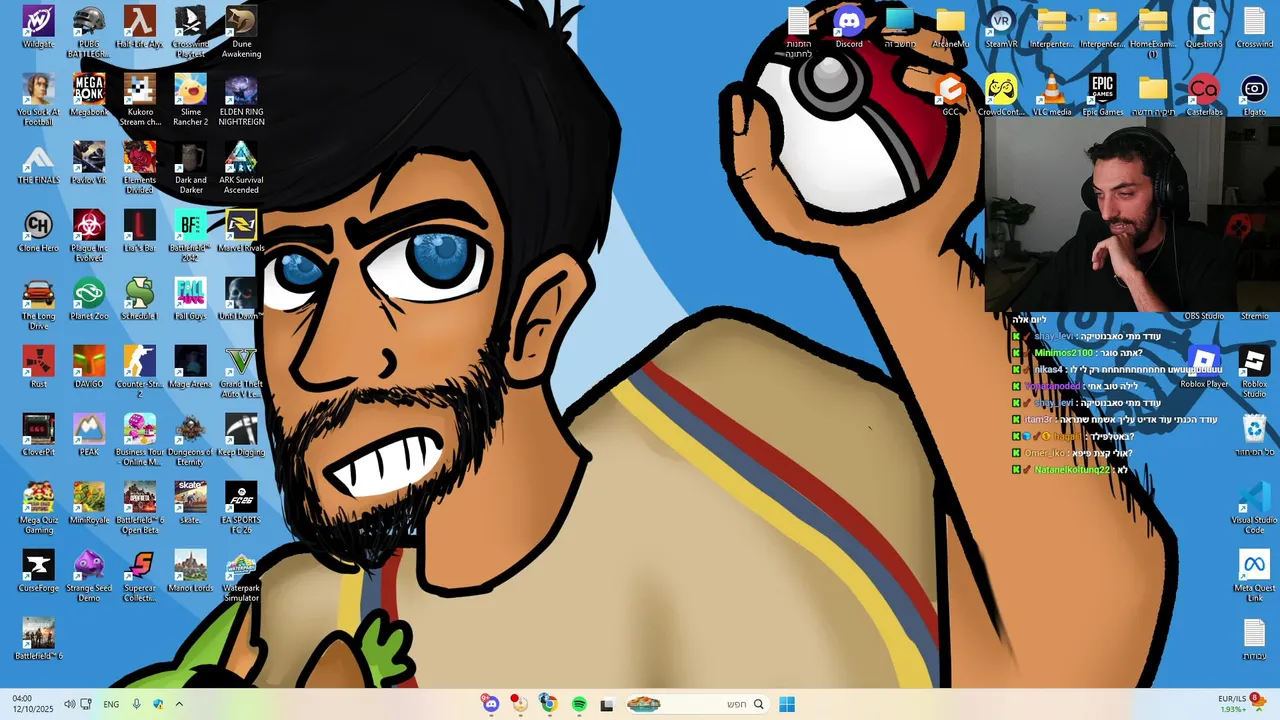Open the Recycle Bin icon
Image resolution: width=1280 pixels, height=720 pixels.
pyautogui.click(x=1254, y=435)
